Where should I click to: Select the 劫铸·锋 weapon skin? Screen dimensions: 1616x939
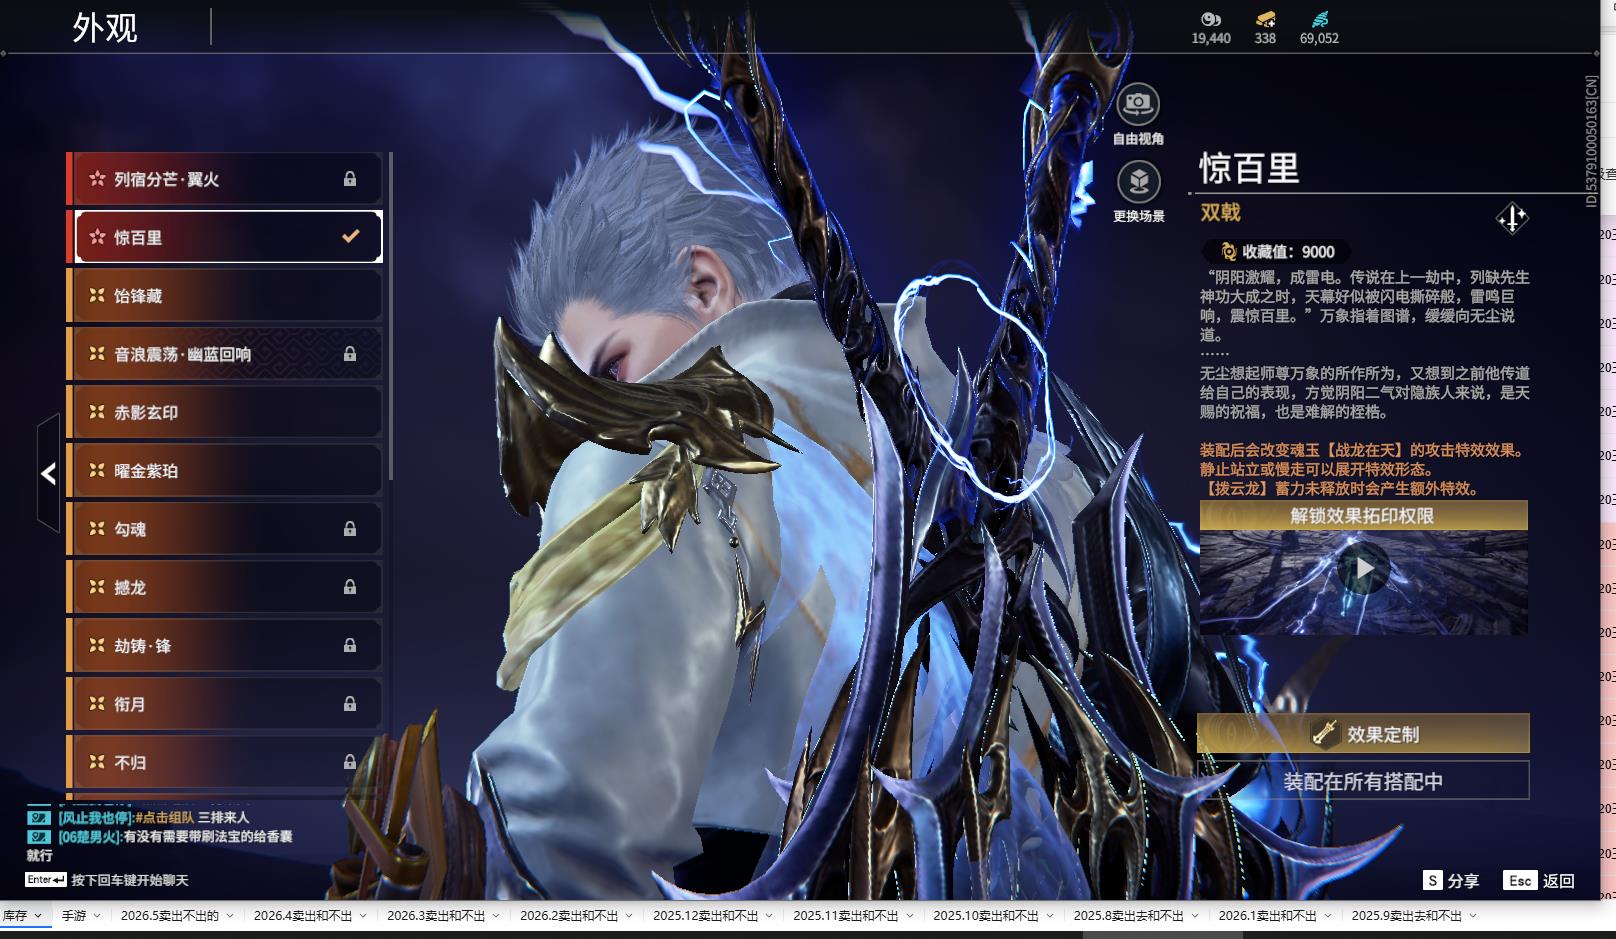[x=225, y=646]
